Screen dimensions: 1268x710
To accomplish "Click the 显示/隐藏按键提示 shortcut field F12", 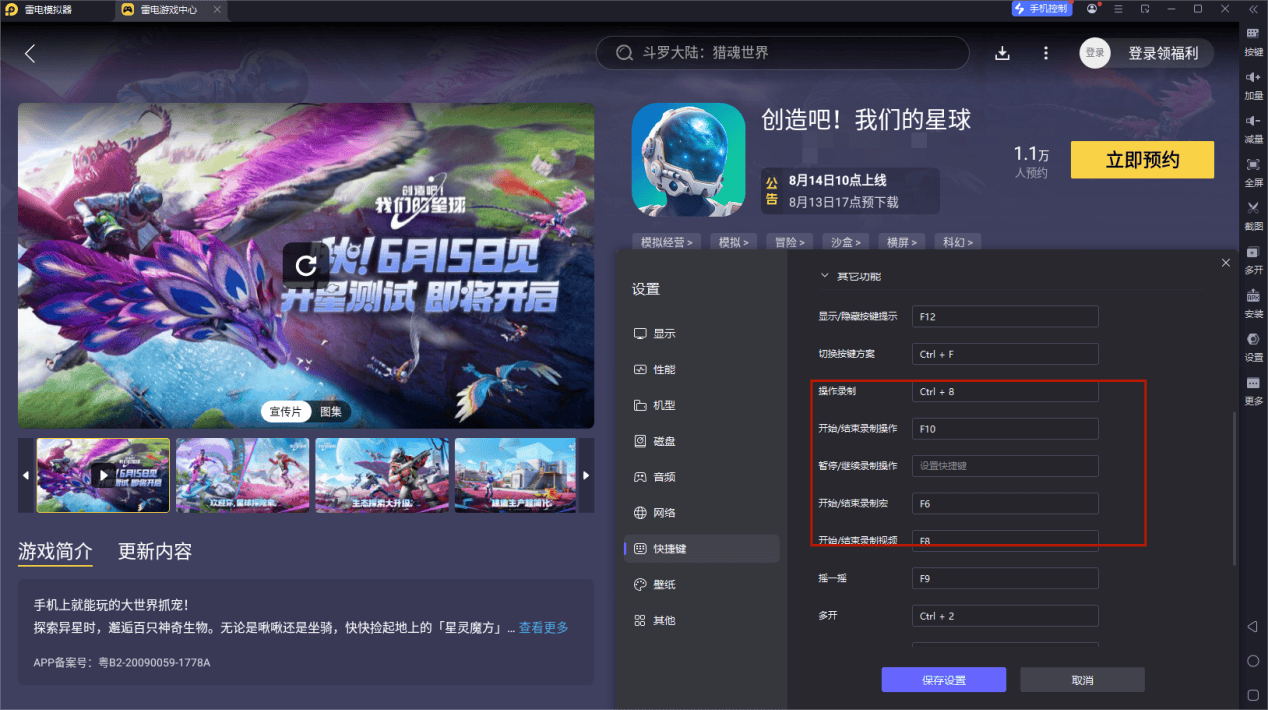I will point(1005,316).
